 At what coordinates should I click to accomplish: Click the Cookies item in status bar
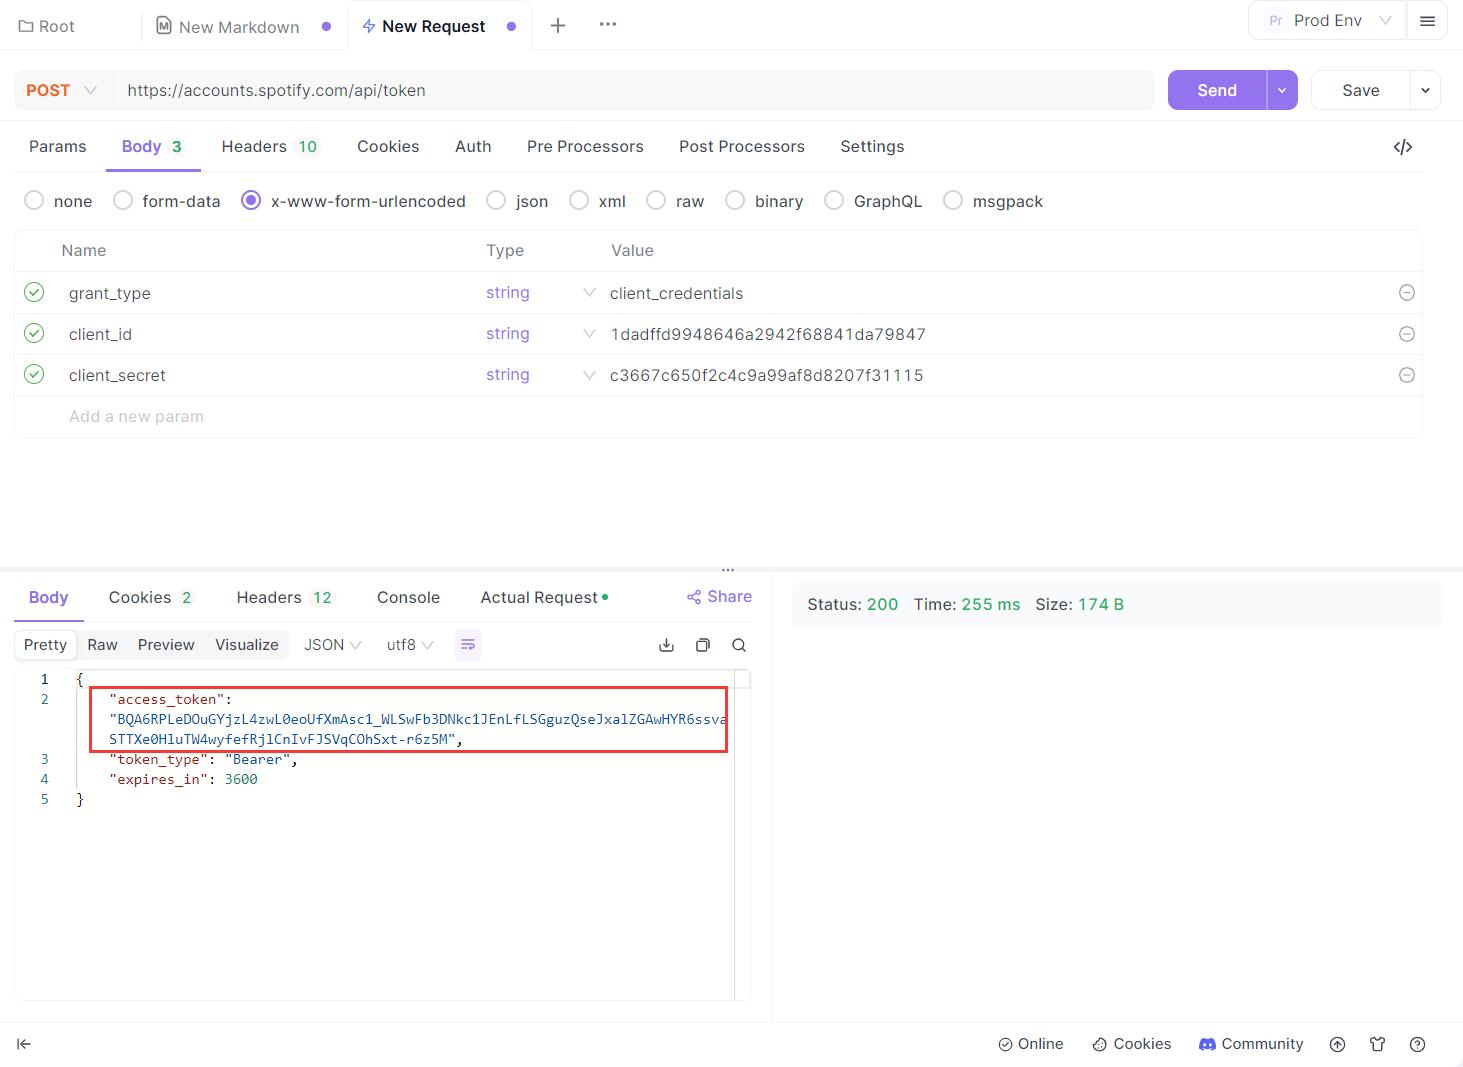point(1131,1044)
